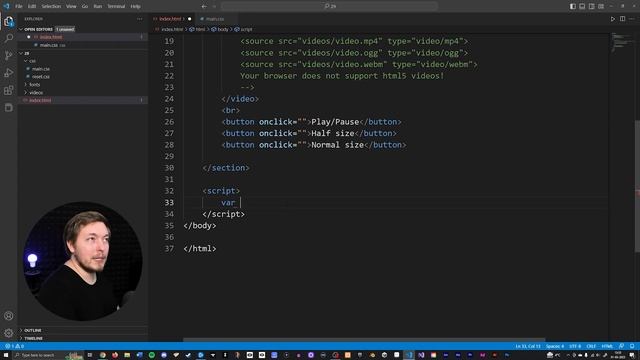Place cursor on line 26 Play/Pause text
The image size is (640, 360).
pyautogui.click(x=335, y=122)
